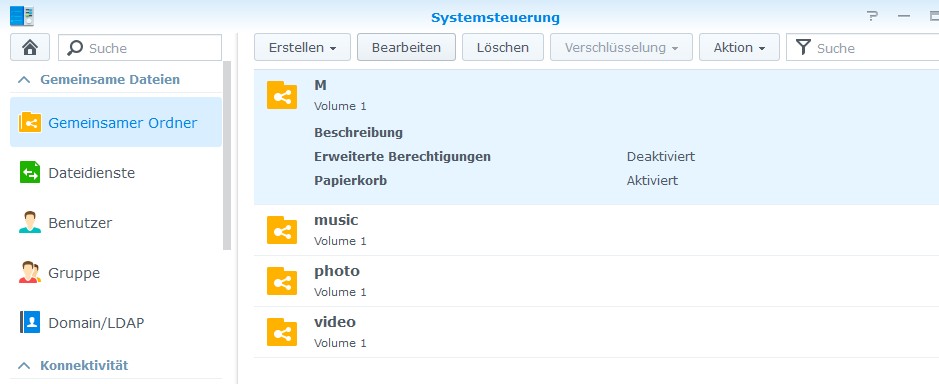Focus the sidebar Suche search field

click(140, 48)
